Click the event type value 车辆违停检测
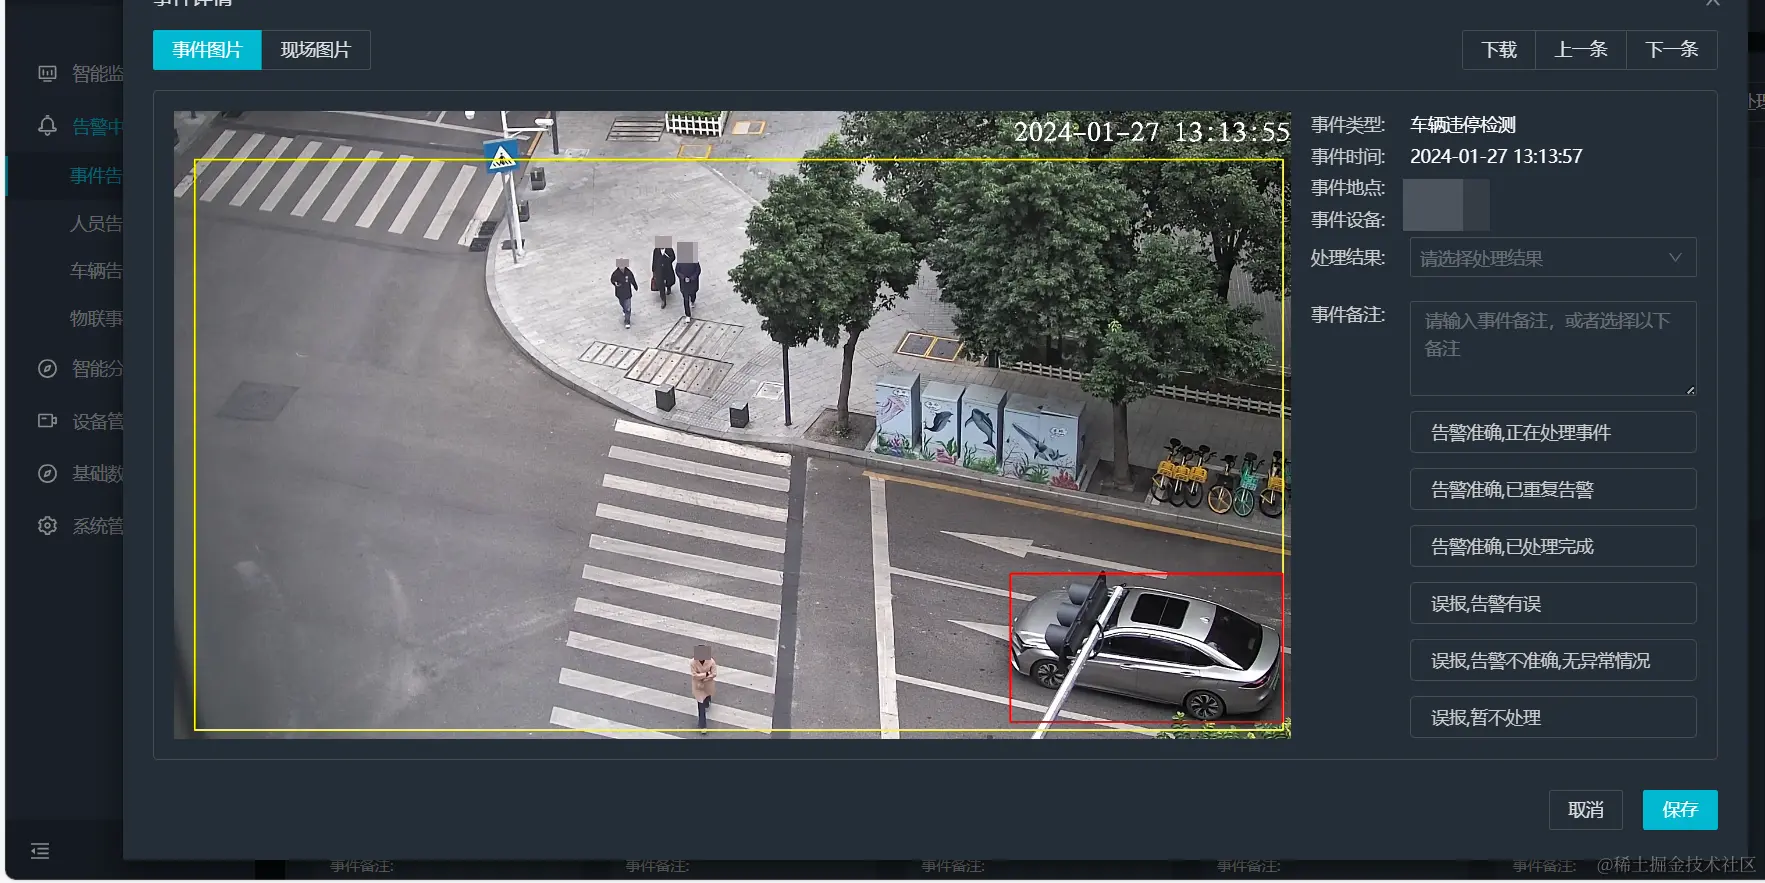The height and width of the screenshot is (883, 1765). tap(1463, 125)
